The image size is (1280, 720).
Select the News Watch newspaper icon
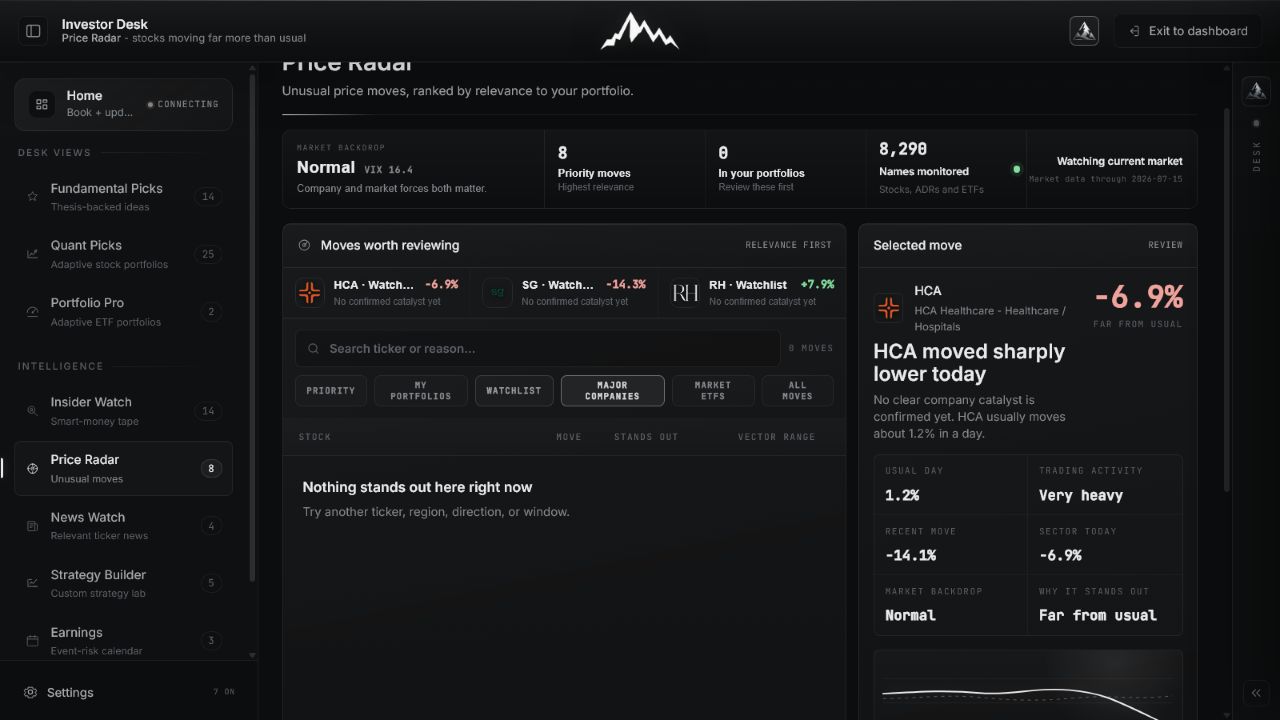32,526
